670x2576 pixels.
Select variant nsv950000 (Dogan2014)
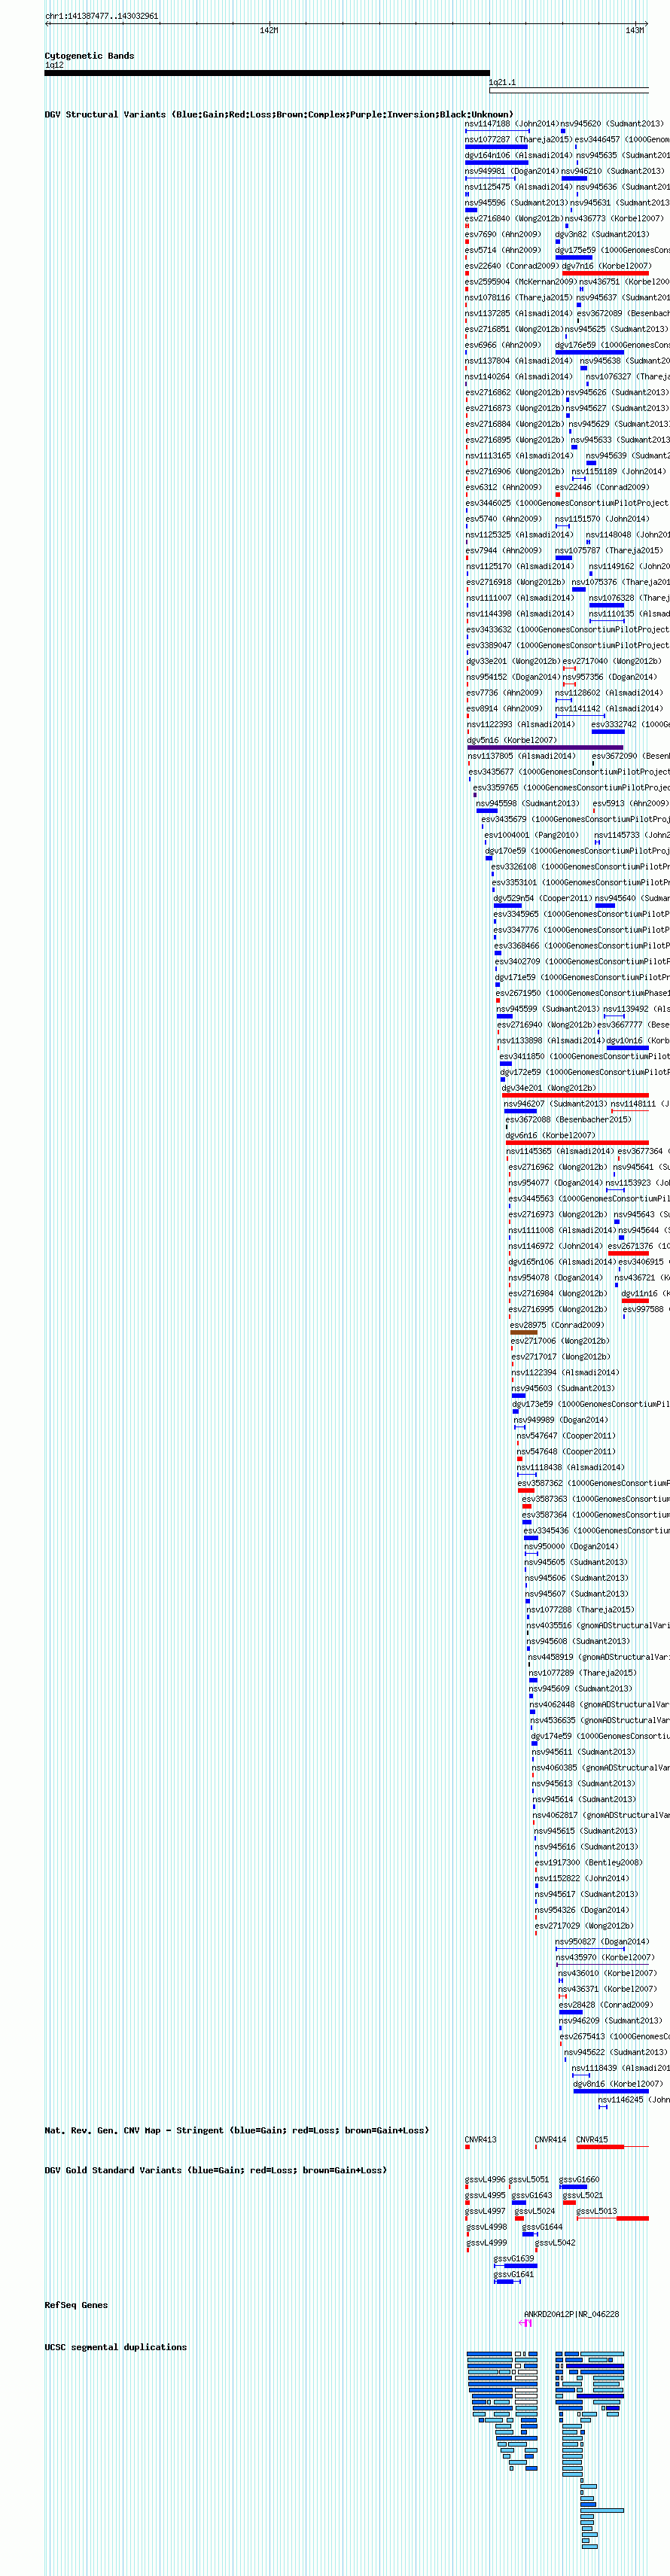point(571,1546)
